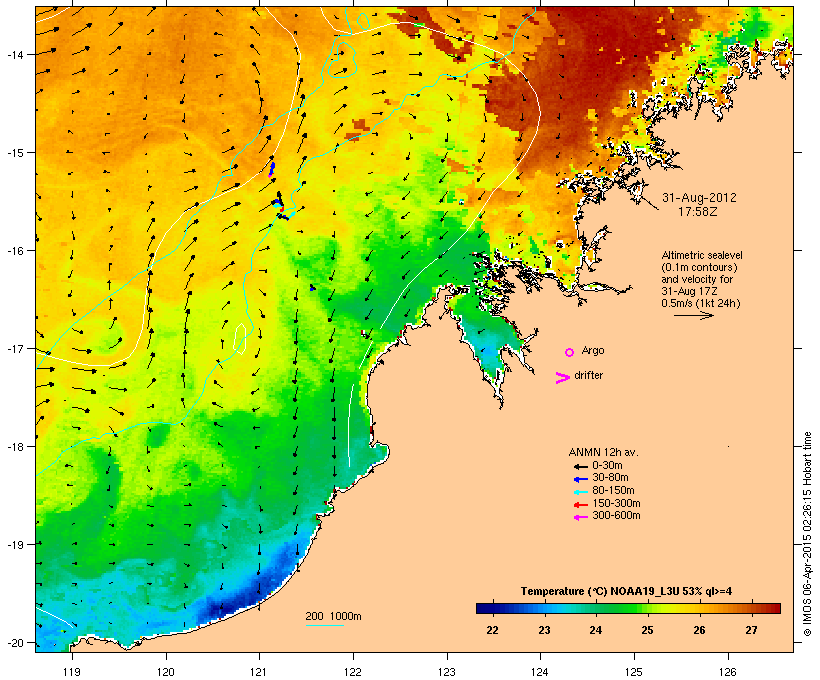Click the -18 latitude axis label
Viewport: 820px width, 680px height.
pos(14,447)
